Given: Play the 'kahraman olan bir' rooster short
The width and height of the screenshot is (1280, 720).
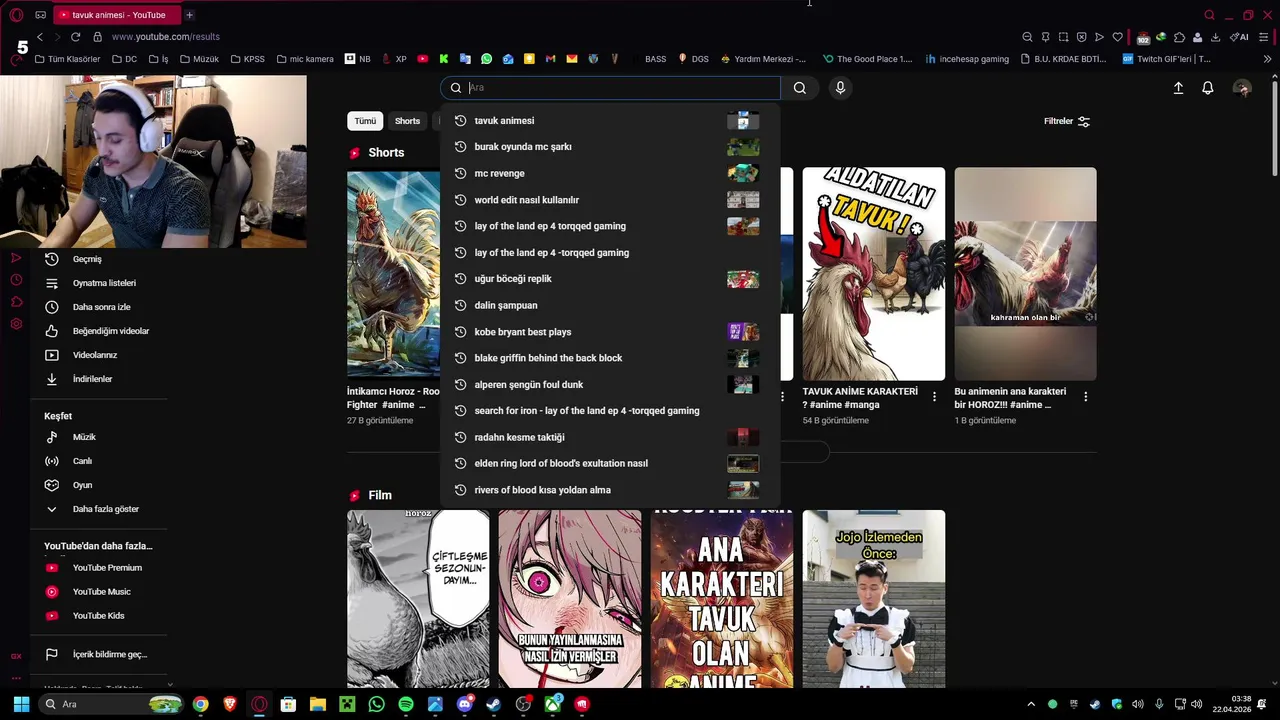Looking at the screenshot, I should click(x=1025, y=273).
